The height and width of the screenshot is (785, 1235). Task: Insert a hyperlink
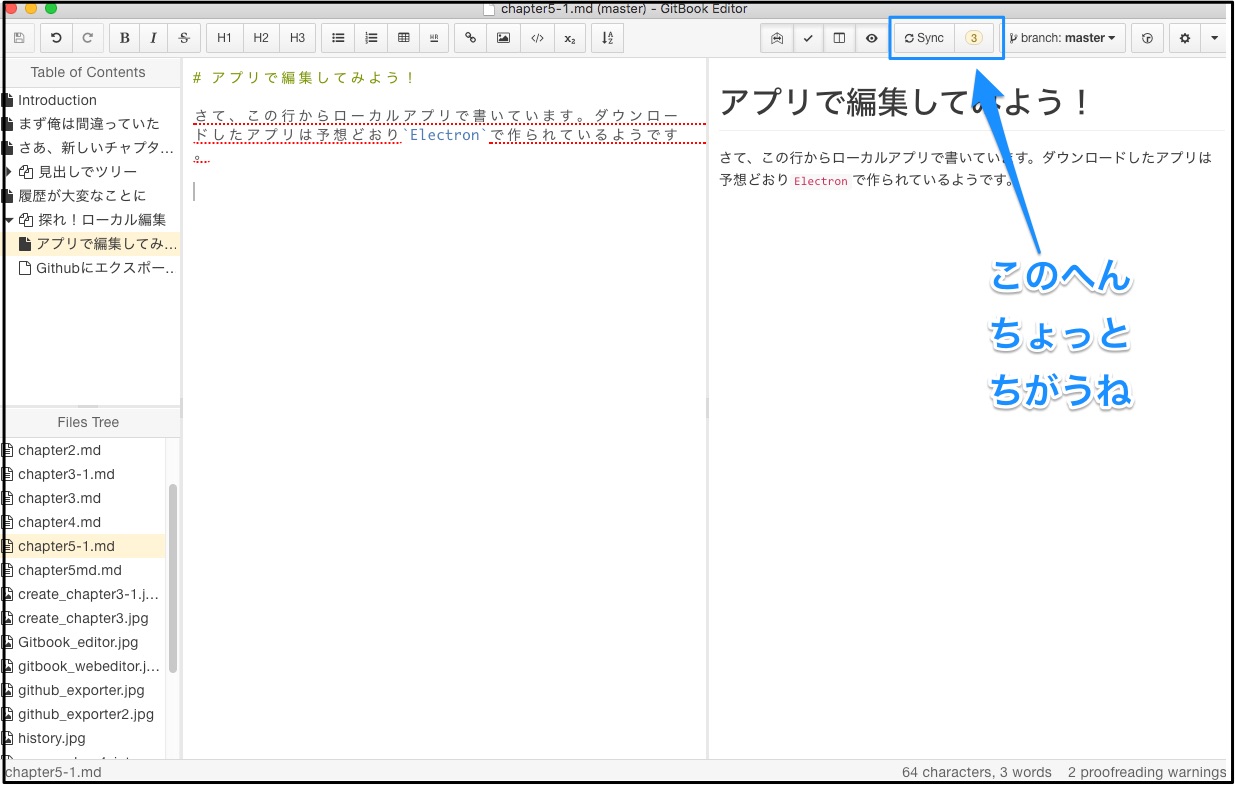point(471,38)
